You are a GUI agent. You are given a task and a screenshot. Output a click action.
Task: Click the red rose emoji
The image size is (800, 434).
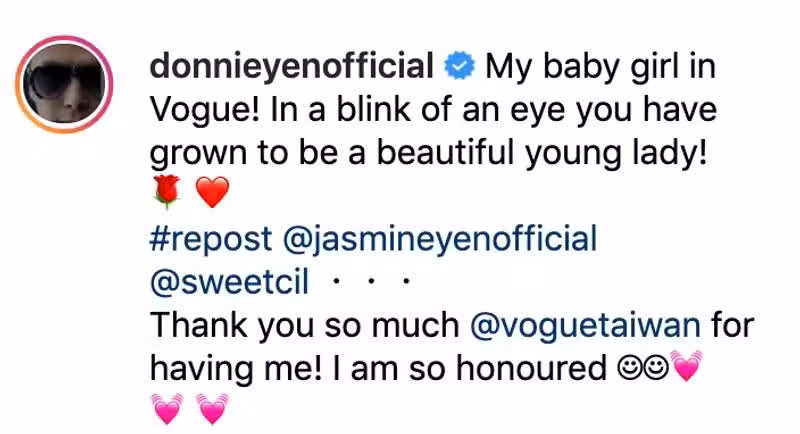point(167,192)
